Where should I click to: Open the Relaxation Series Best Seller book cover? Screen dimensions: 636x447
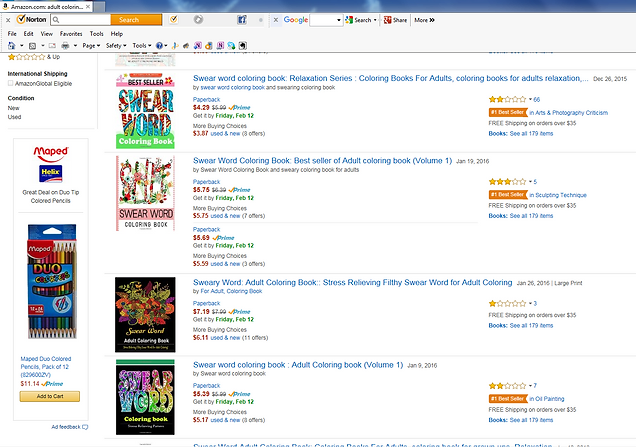point(145,111)
